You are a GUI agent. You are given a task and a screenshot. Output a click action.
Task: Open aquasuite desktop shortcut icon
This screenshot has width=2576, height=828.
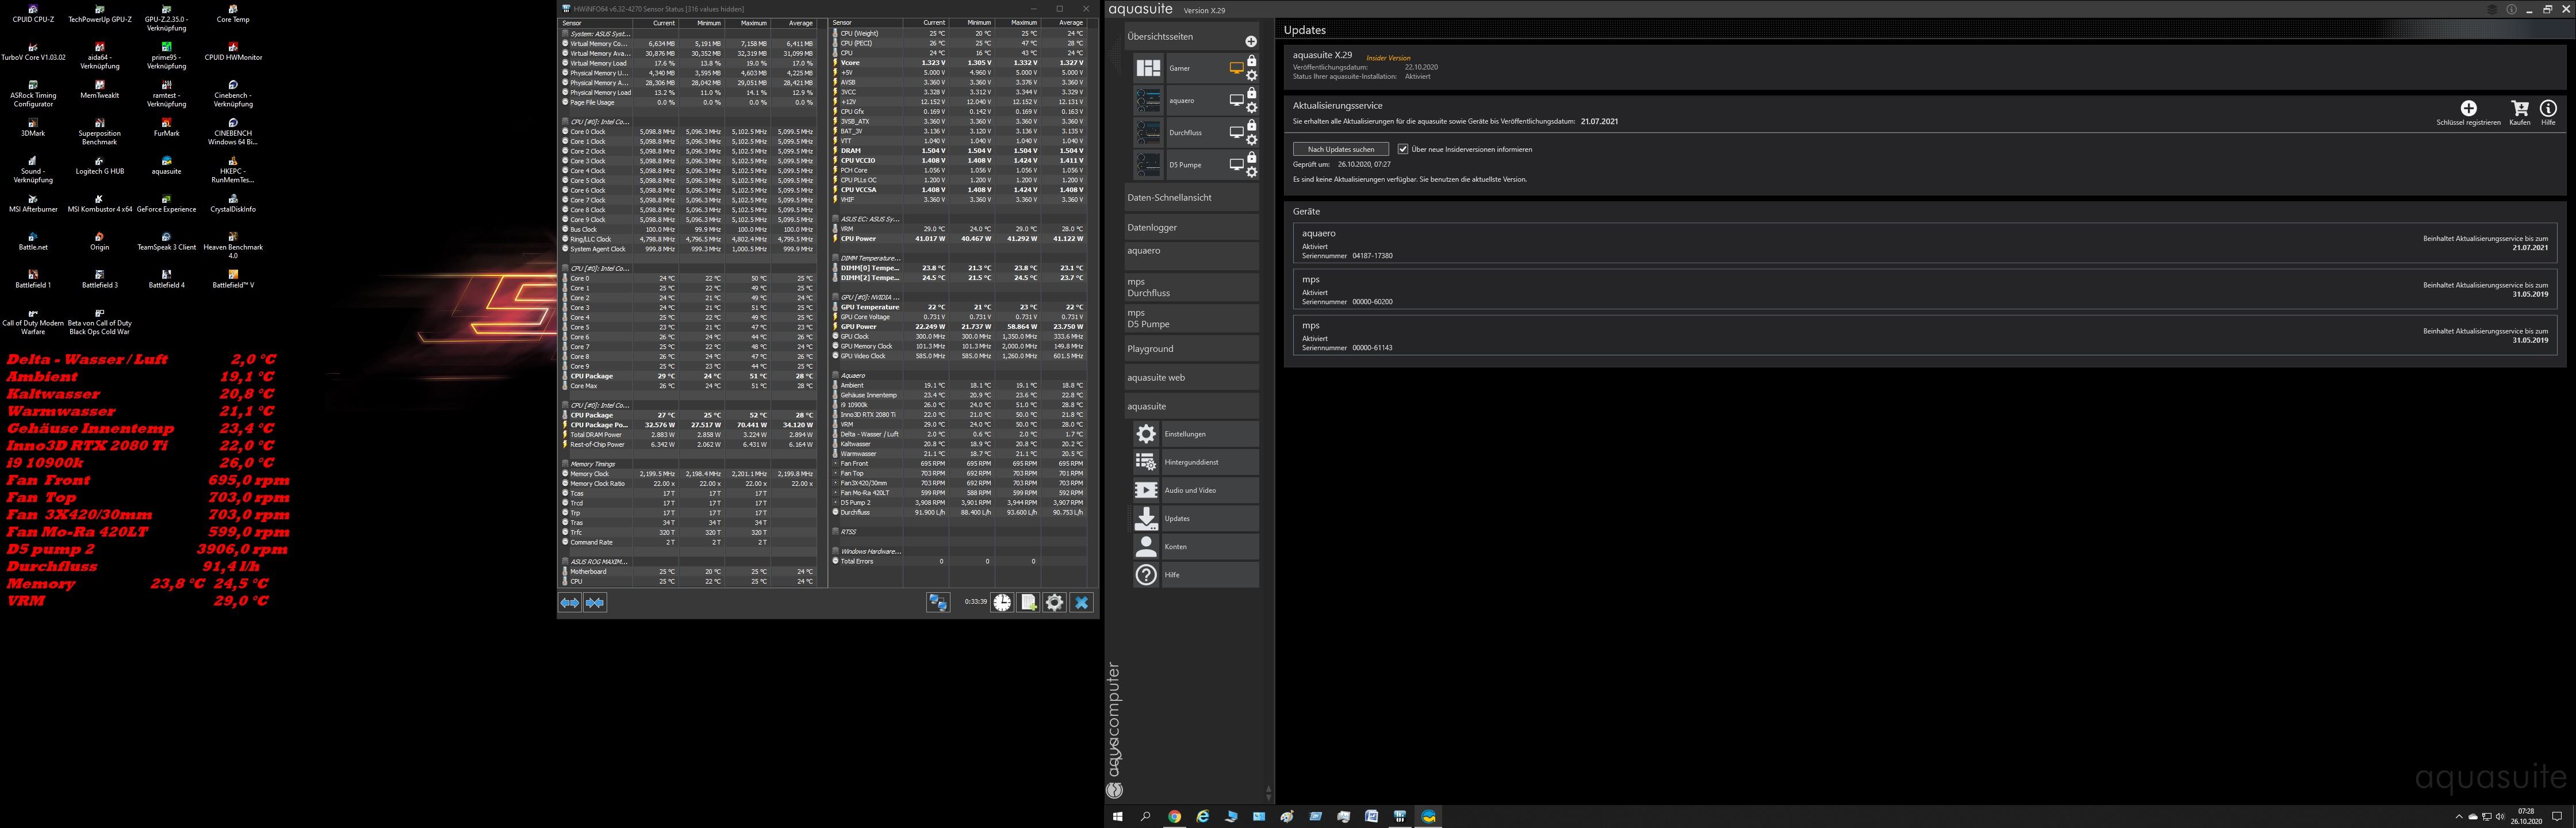pos(166,166)
